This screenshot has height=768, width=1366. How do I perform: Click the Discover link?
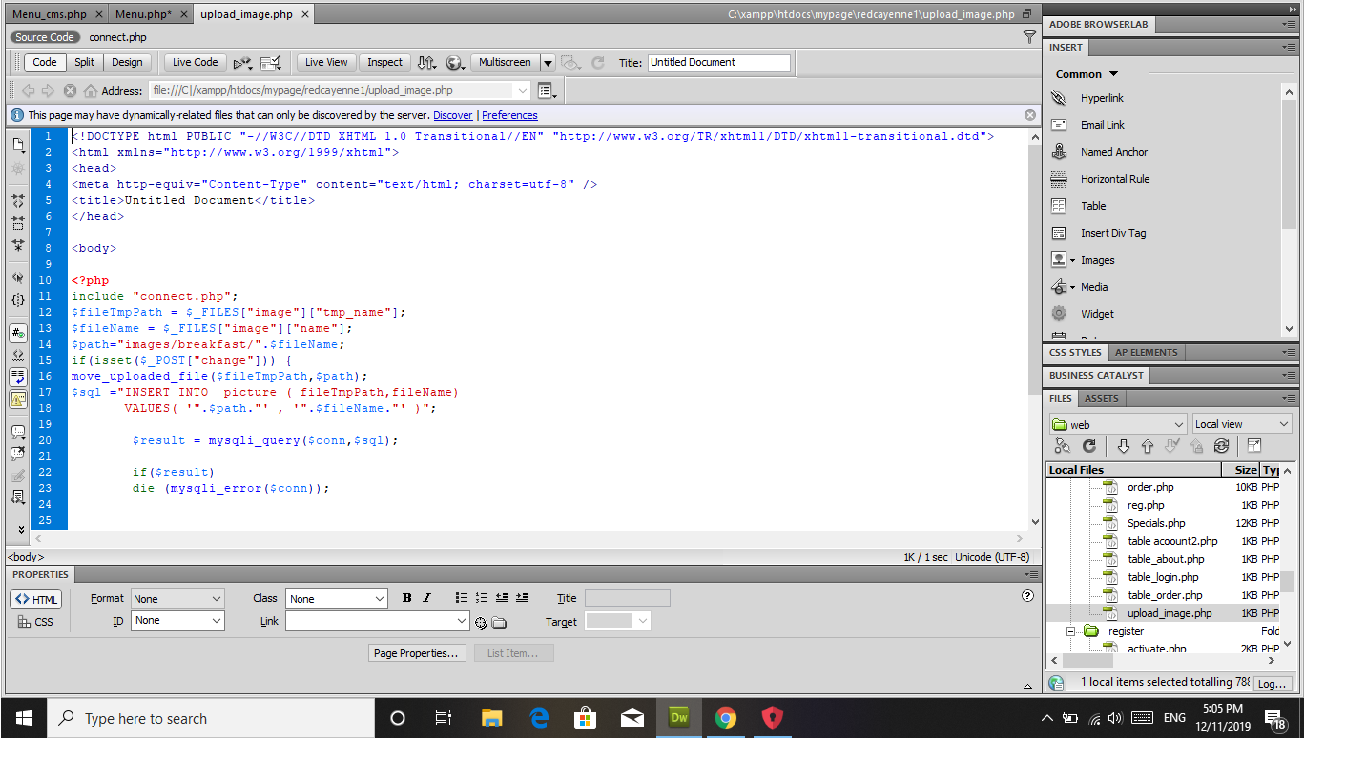453,115
